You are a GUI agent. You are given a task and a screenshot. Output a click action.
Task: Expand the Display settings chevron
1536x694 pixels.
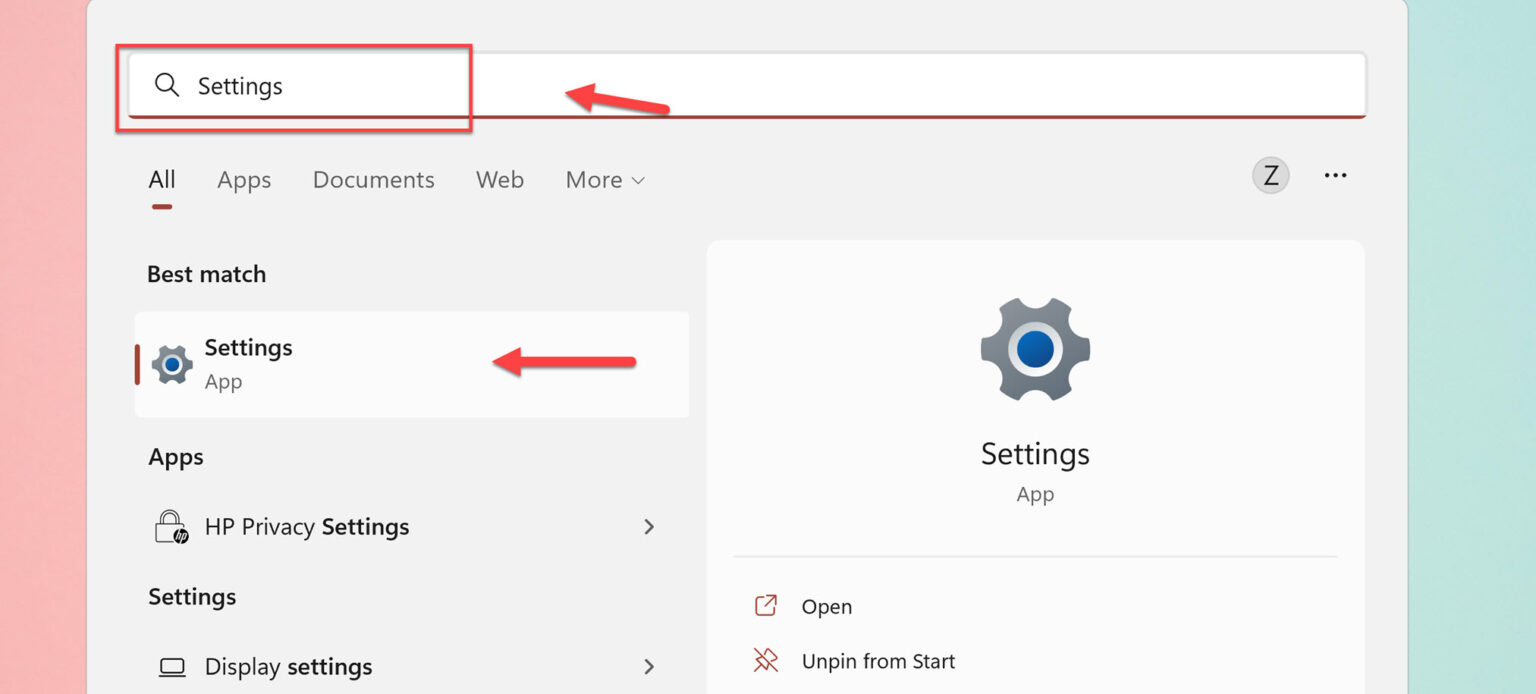[649, 666]
